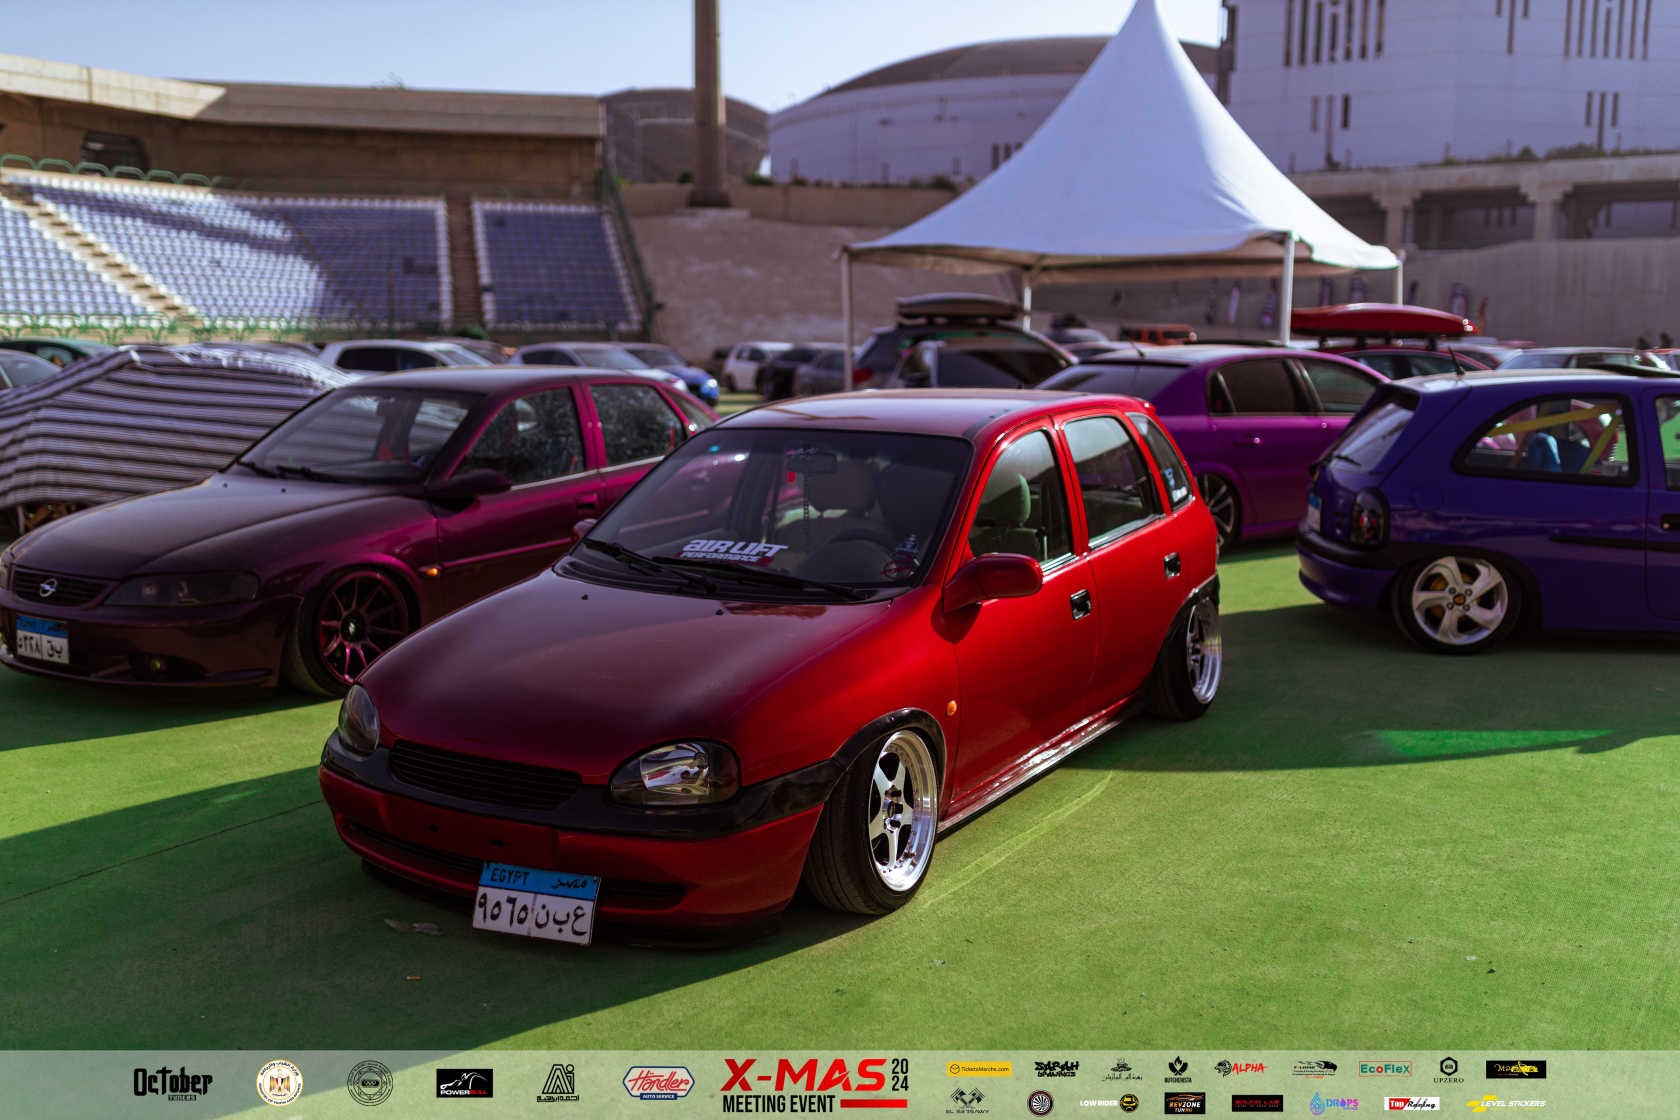
Task: Click the Händler Auto Service badge
Action: [x=658, y=1083]
